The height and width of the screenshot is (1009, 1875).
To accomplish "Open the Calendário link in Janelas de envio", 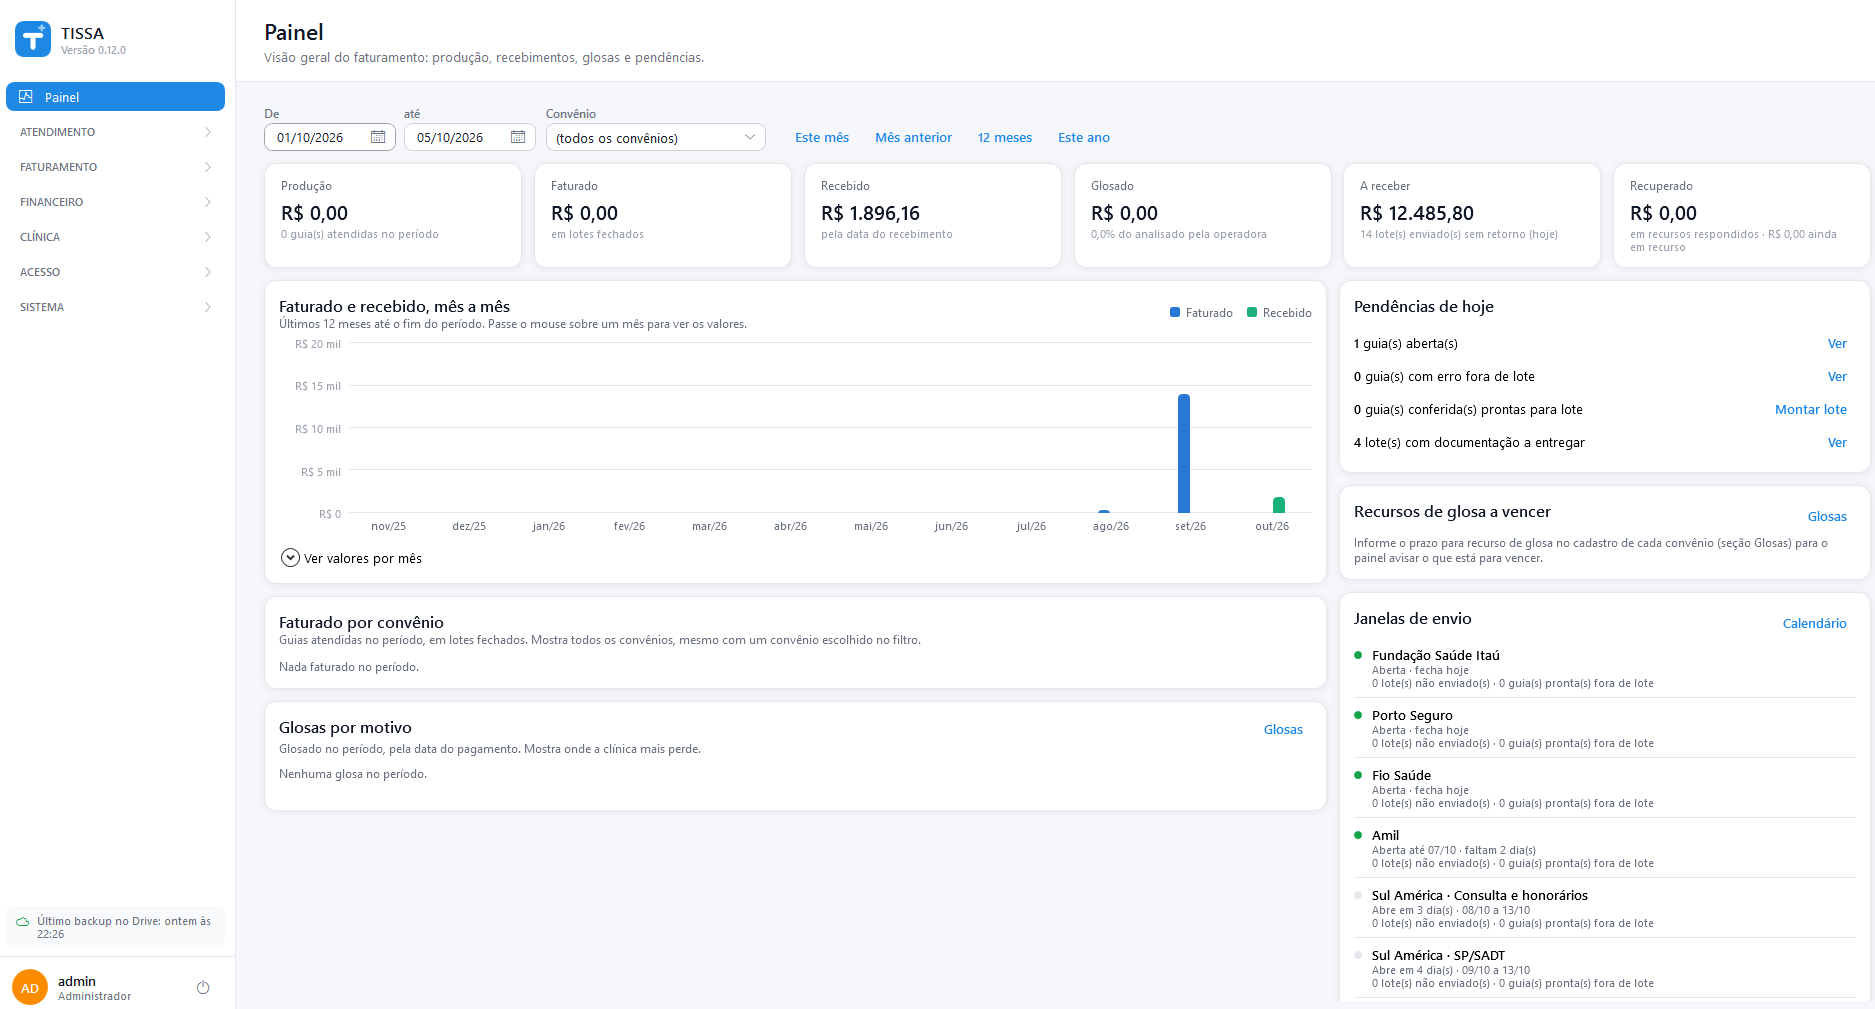I will [1814, 623].
